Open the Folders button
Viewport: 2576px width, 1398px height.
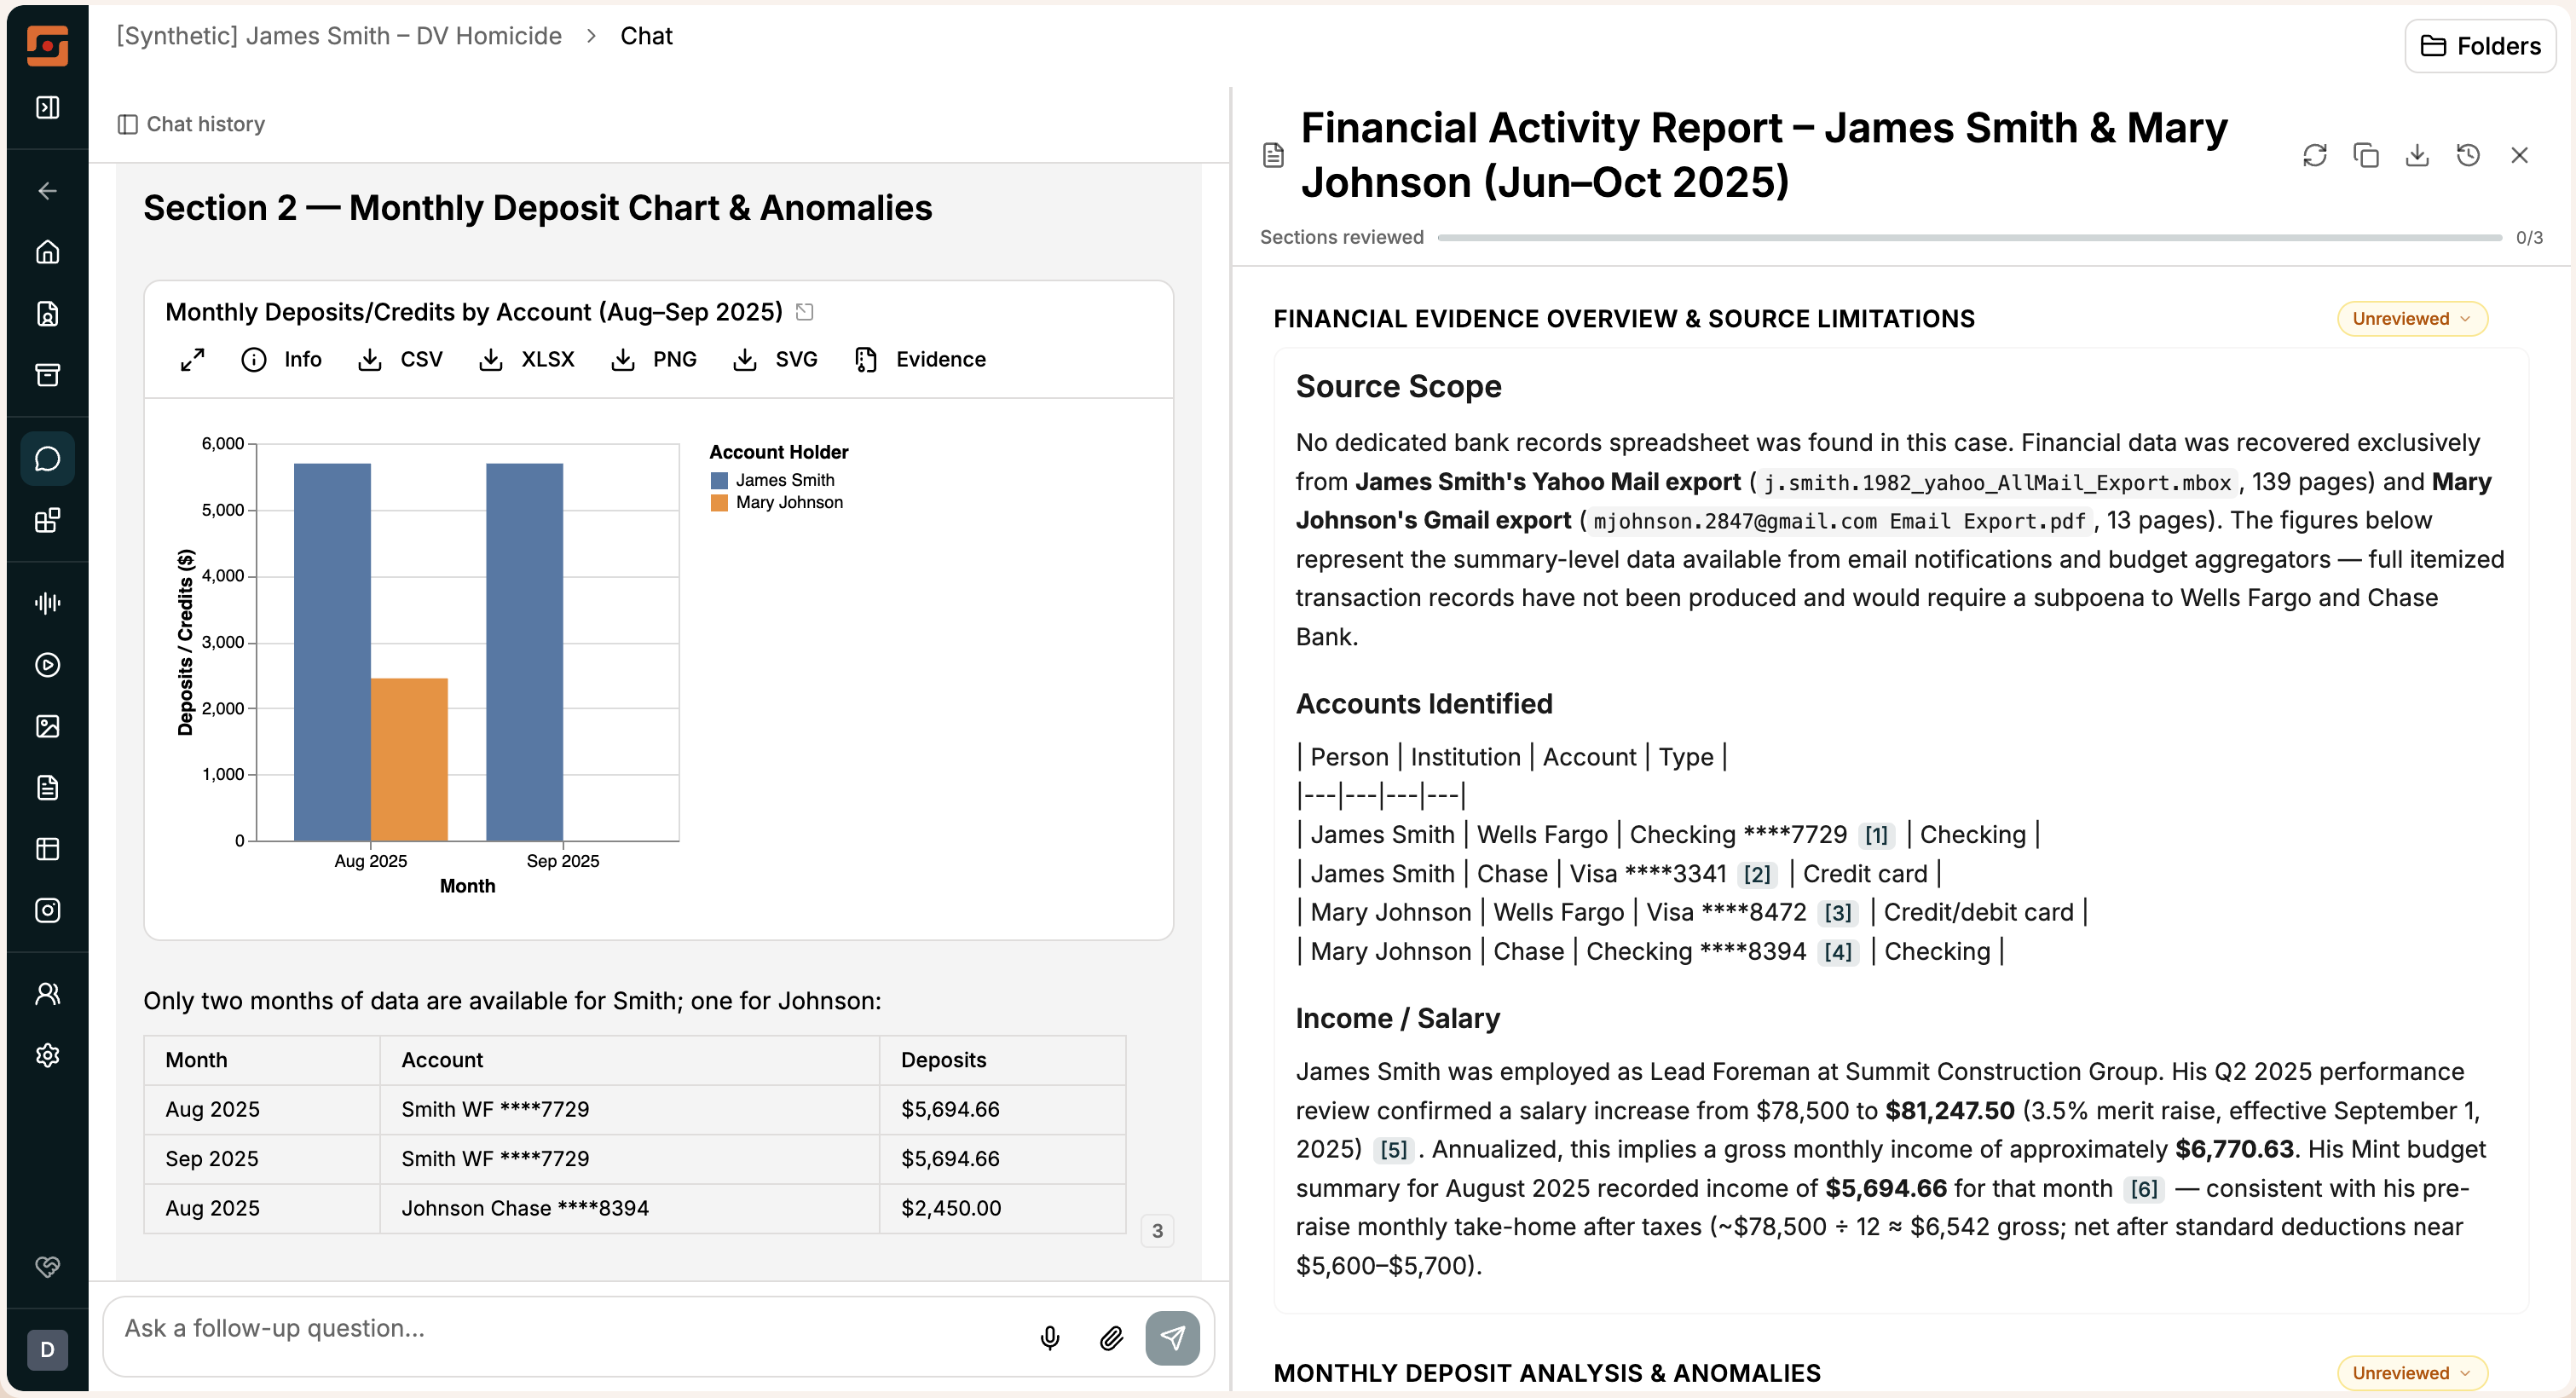coord(2480,46)
